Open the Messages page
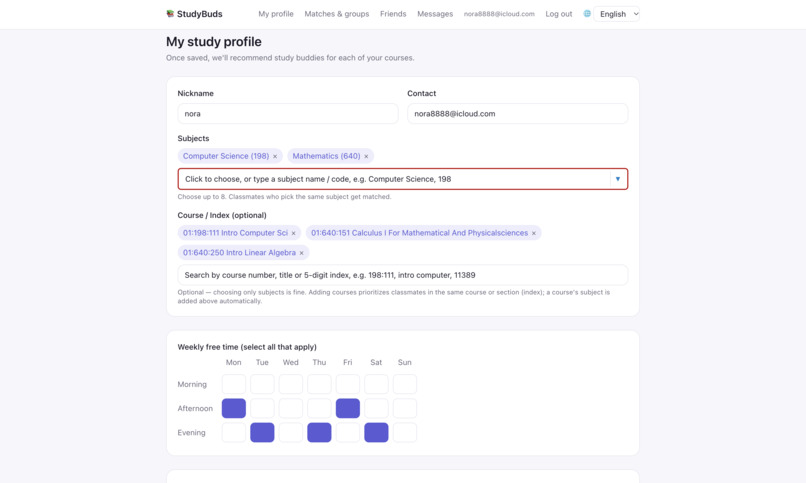 point(435,14)
